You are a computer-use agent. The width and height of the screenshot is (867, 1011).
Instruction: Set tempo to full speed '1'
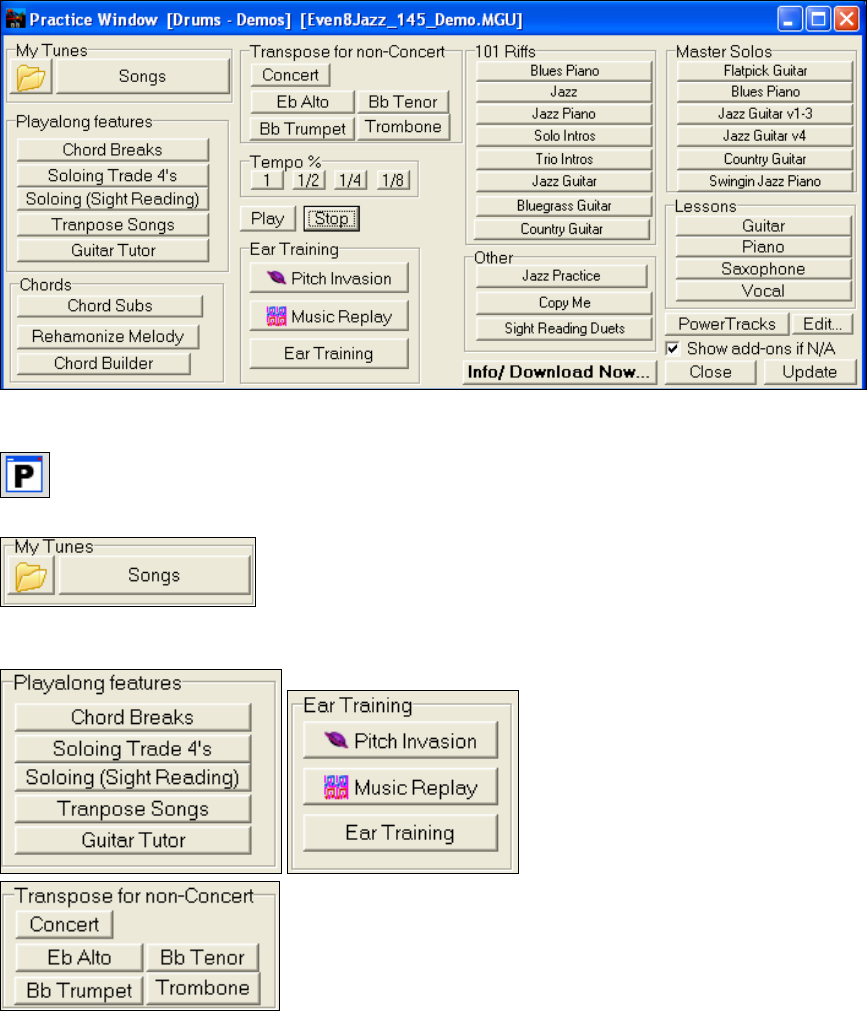(267, 181)
